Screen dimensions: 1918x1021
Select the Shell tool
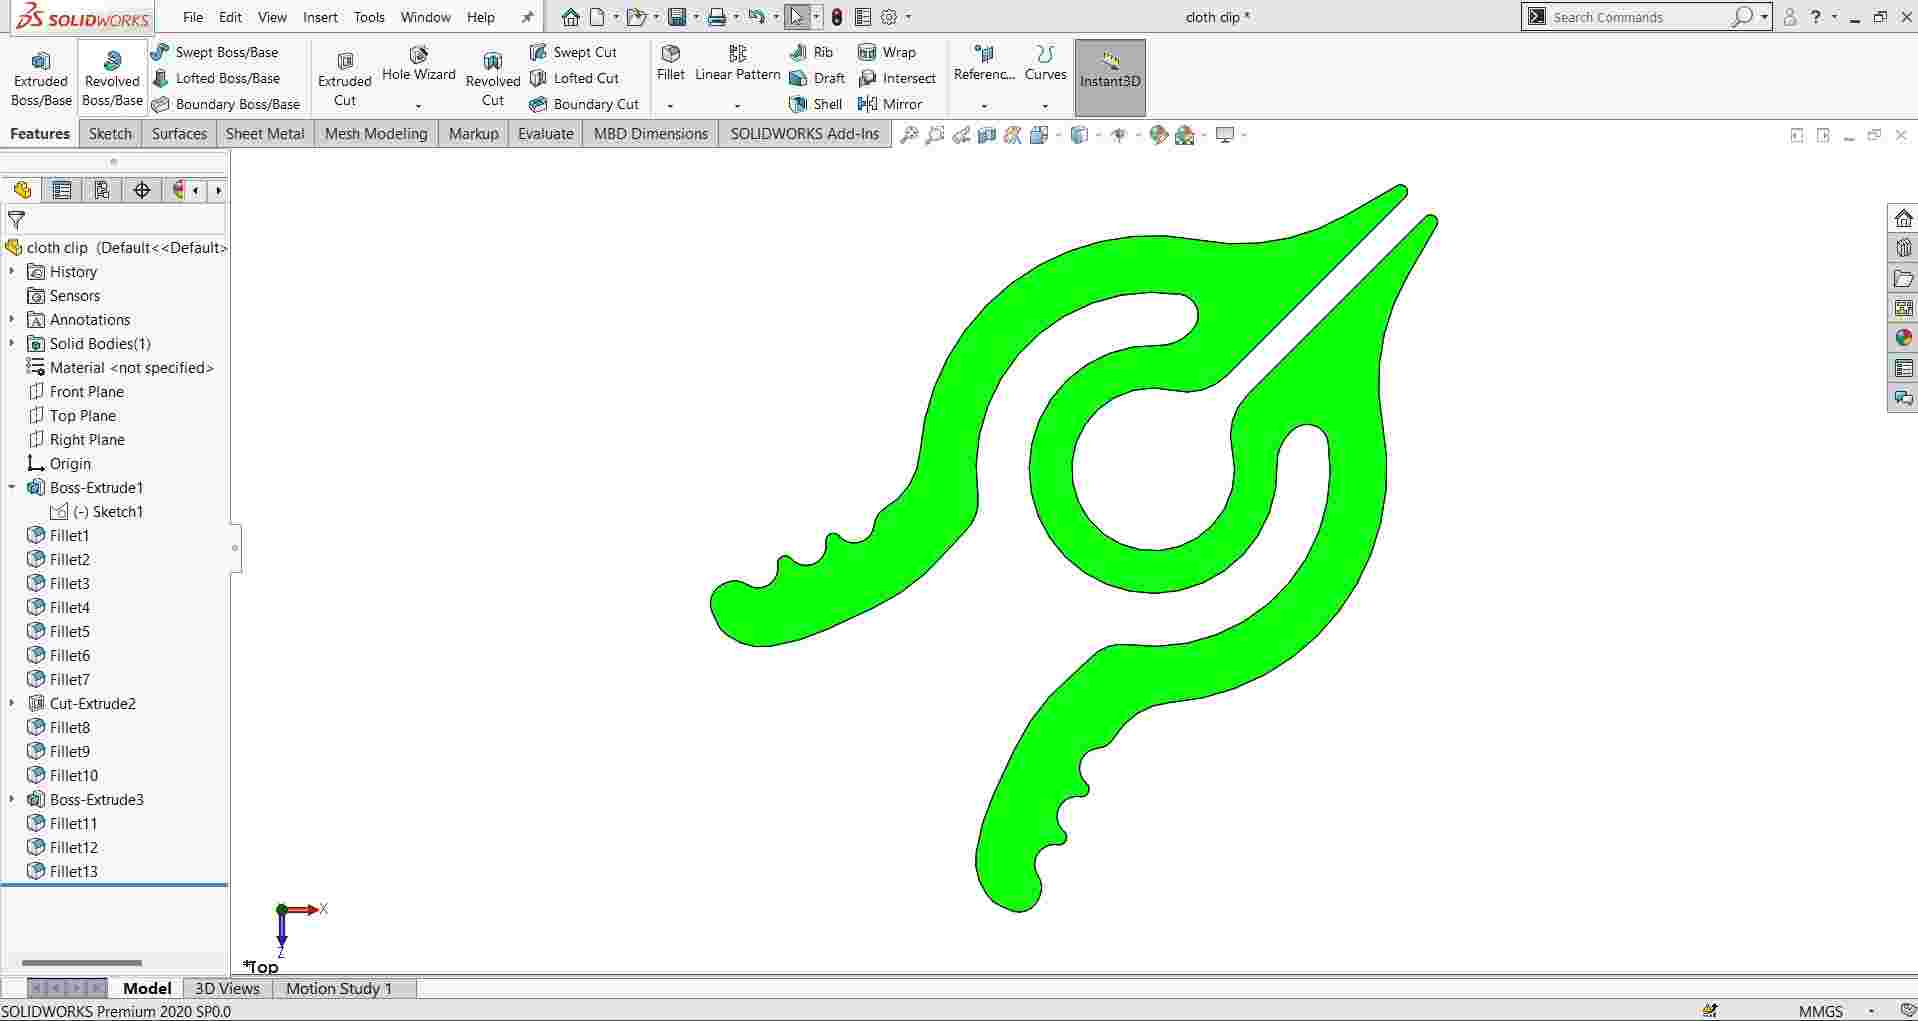[816, 104]
